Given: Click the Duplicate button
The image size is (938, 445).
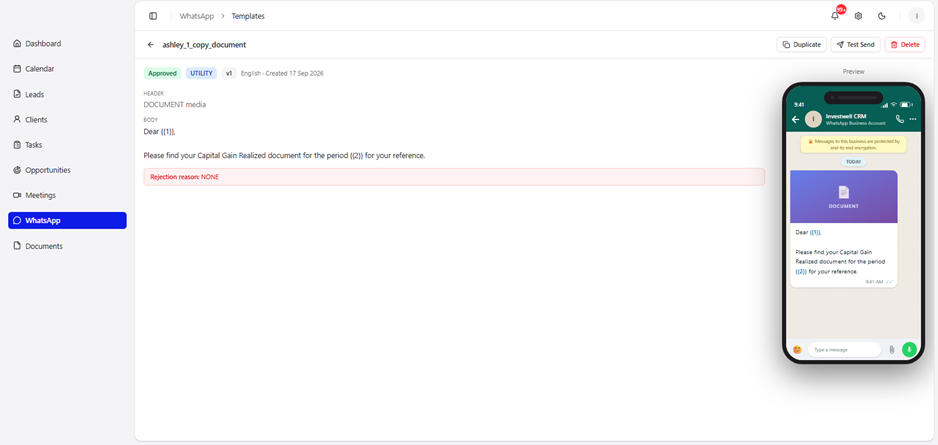Looking at the screenshot, I should point(802,44).
